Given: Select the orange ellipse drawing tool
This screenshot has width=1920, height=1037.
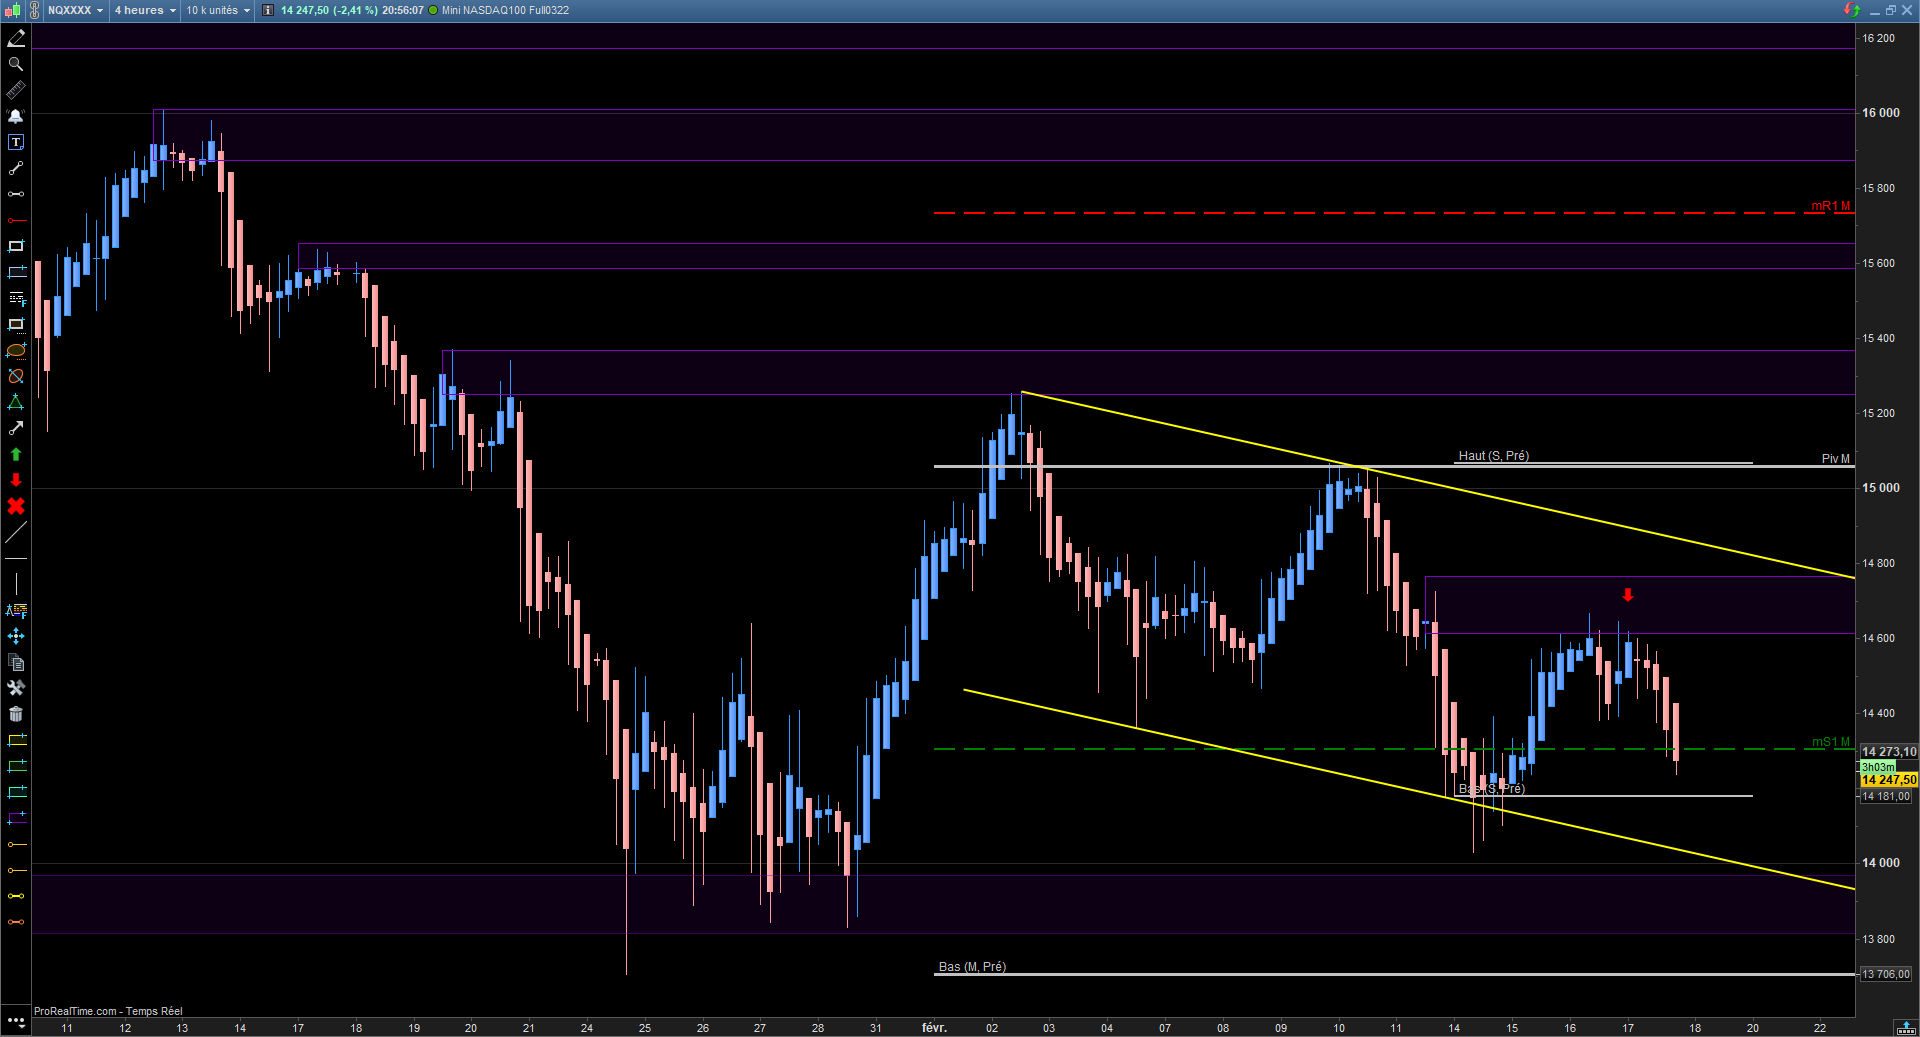Looking at the screenshot, I should (x=16, y=350).
